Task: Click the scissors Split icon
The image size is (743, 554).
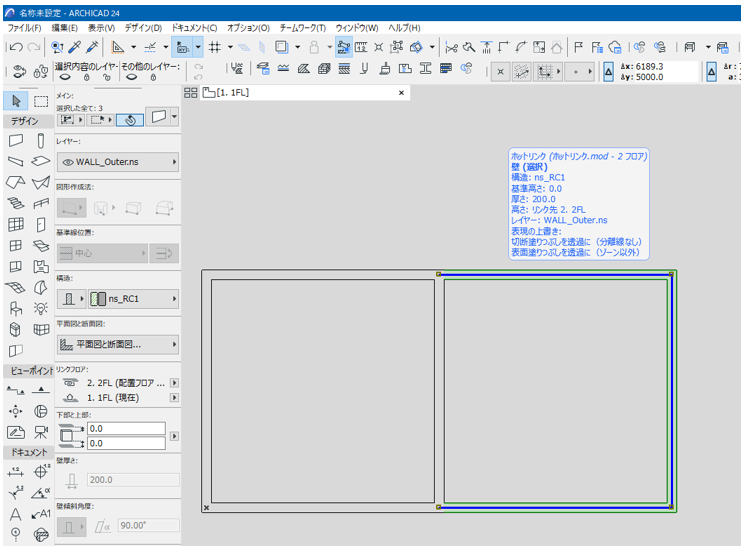Action: [451, 47]
